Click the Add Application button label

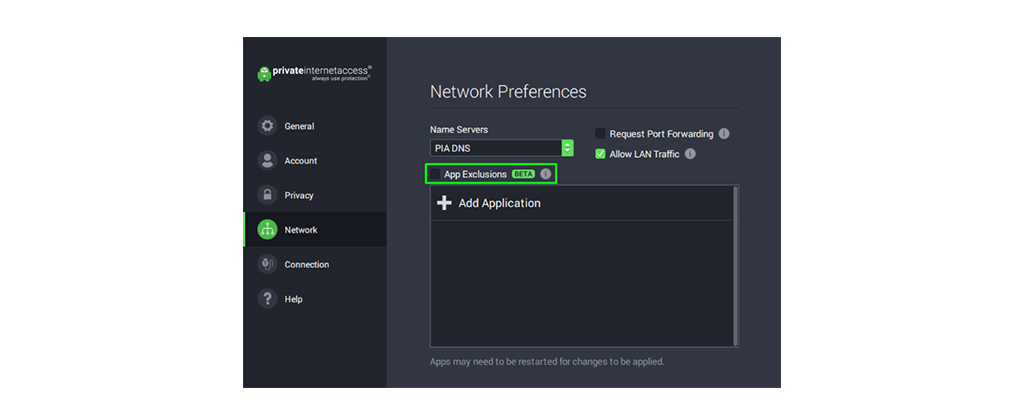tap(499, 203)
